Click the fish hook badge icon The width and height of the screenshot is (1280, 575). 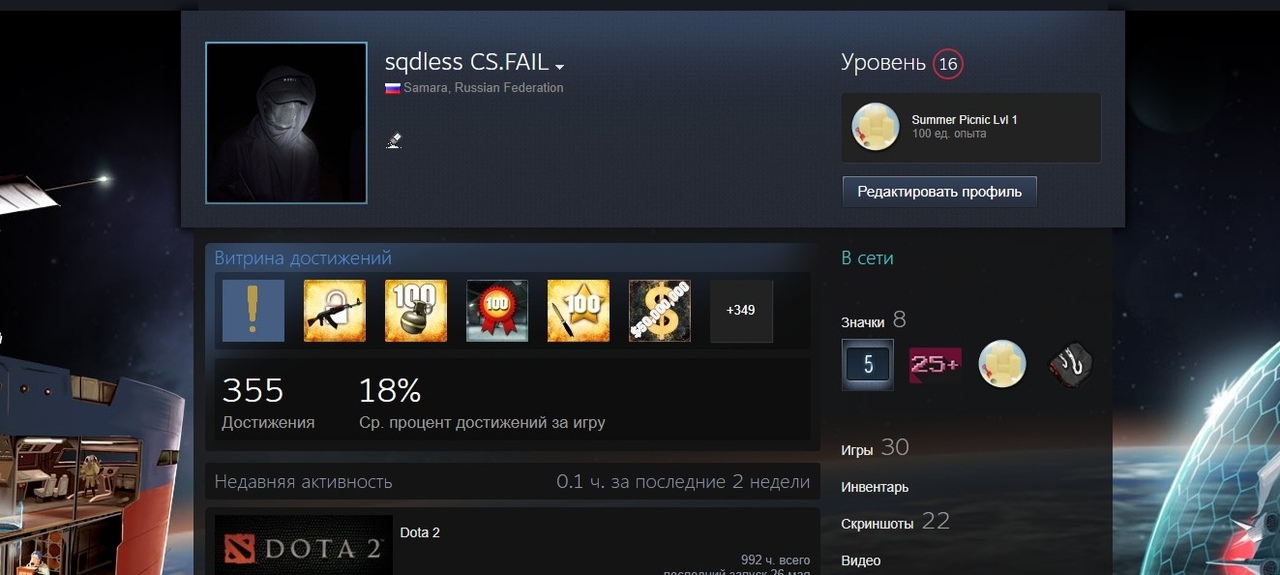(1070, 365)
